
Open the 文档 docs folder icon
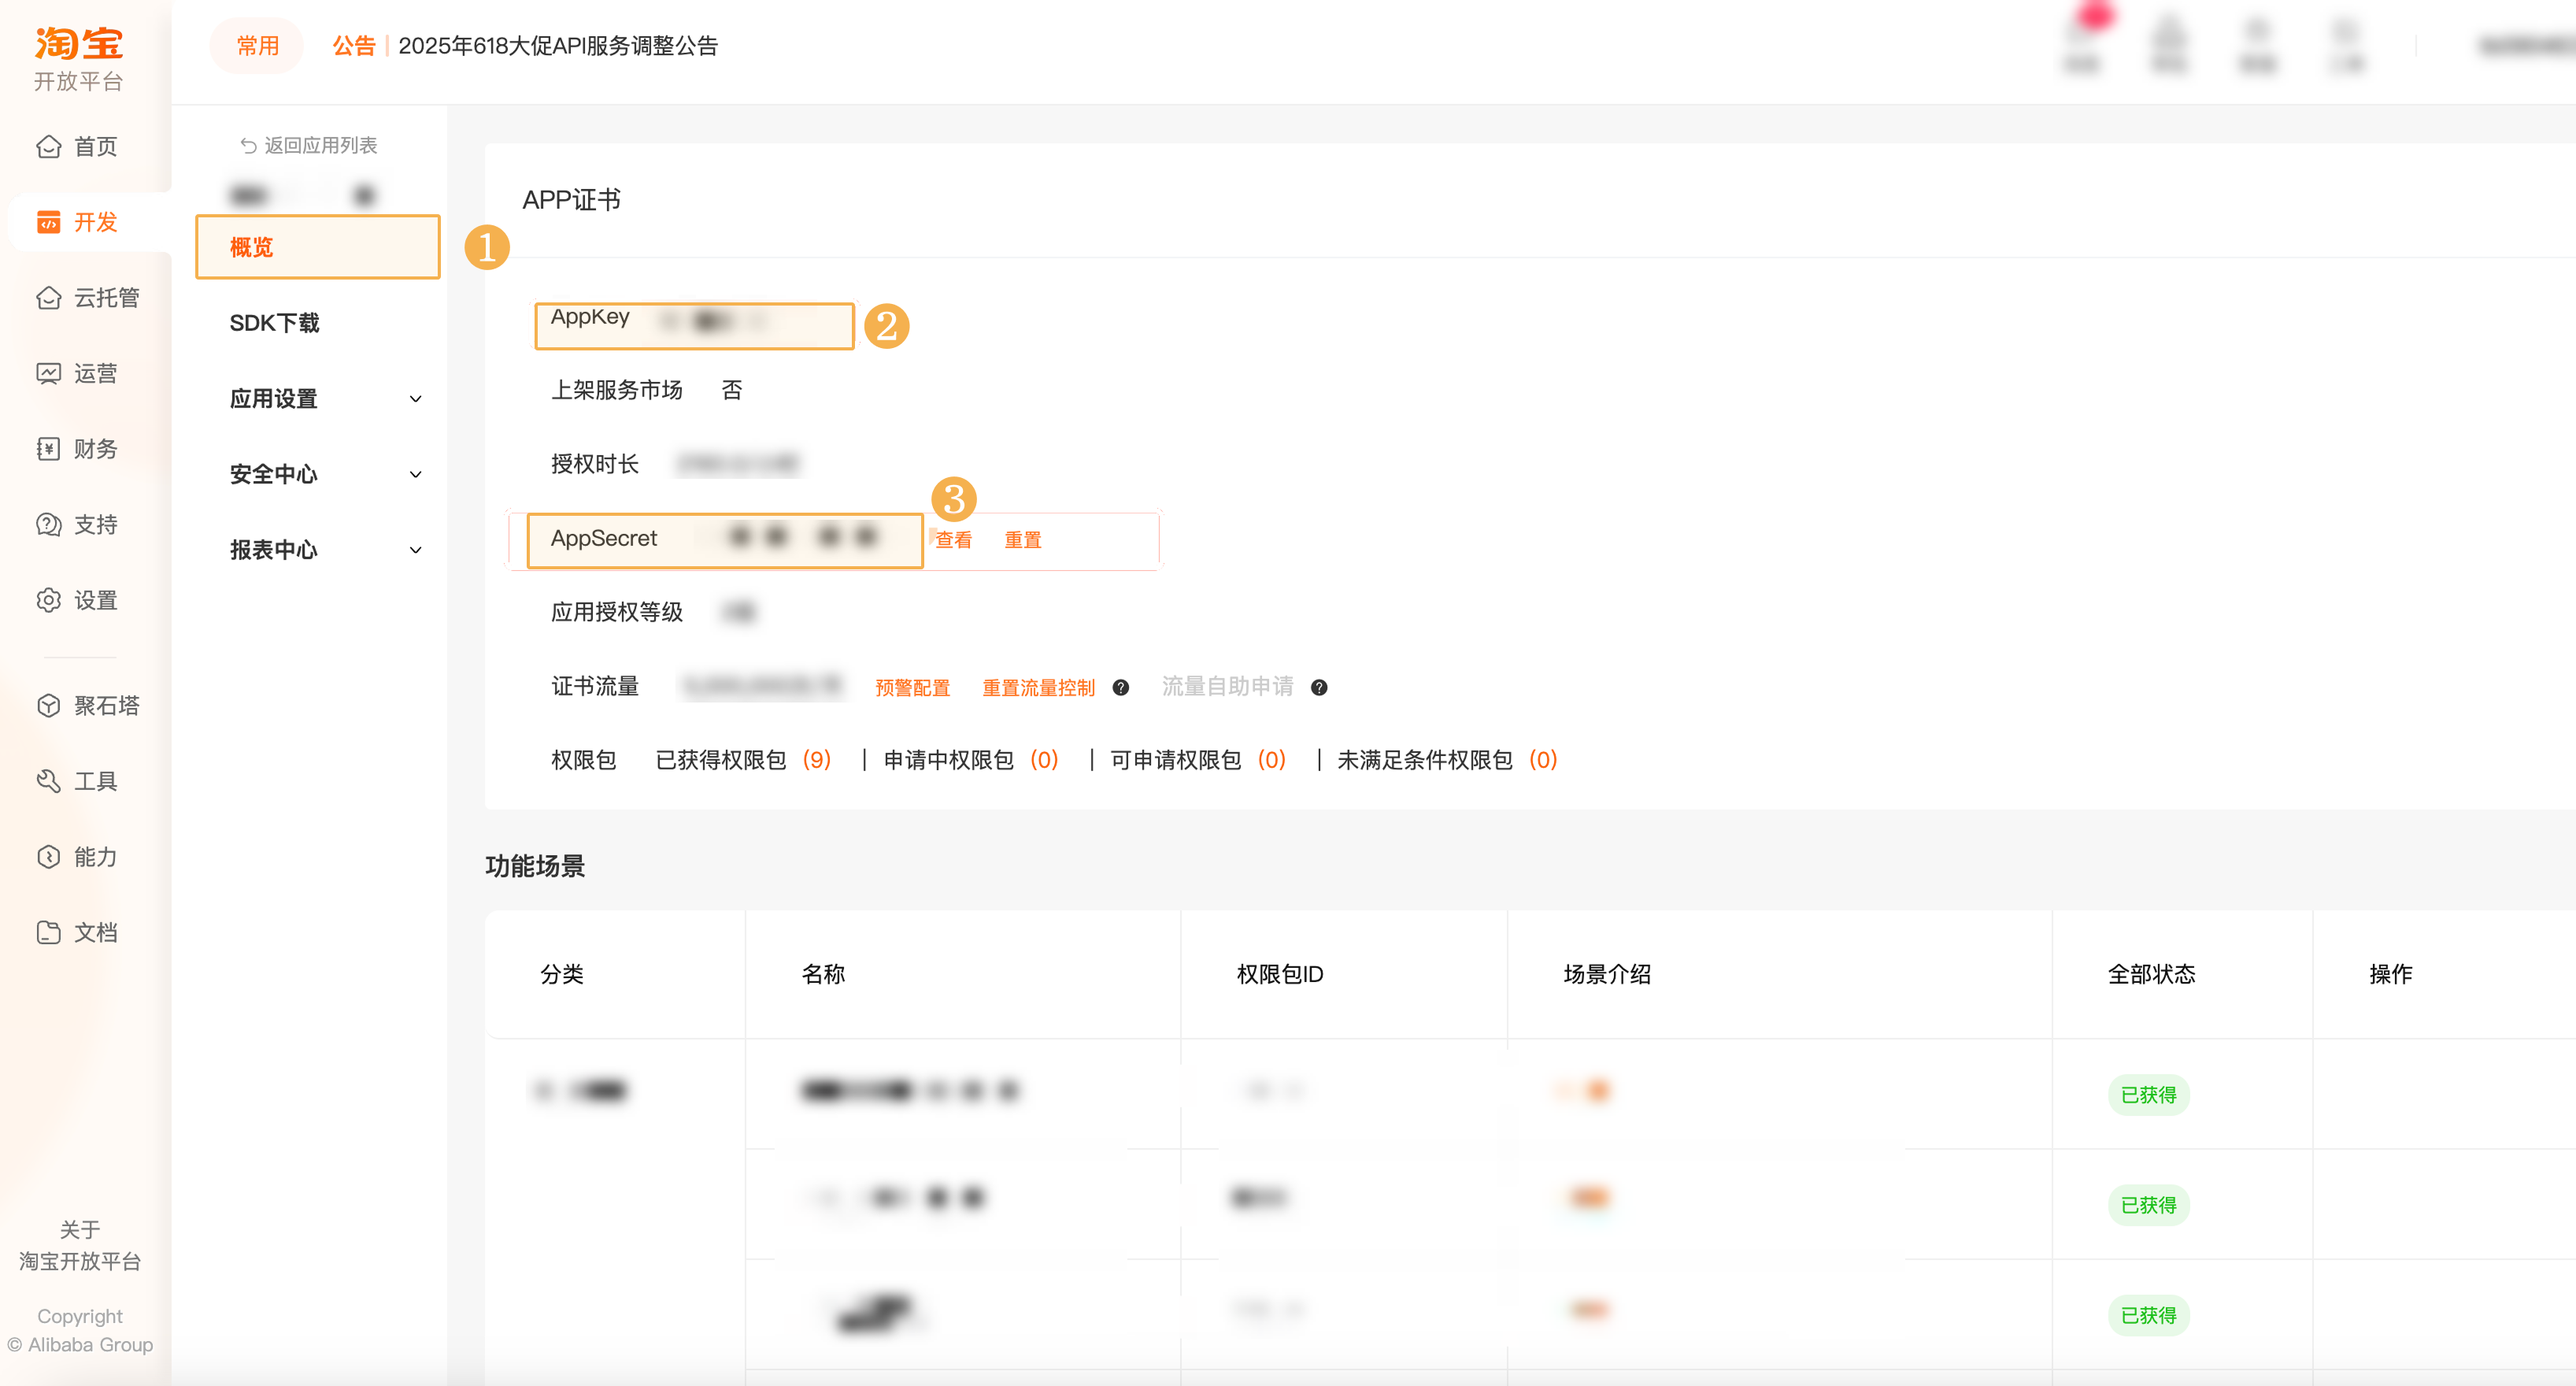pos(48,932)
